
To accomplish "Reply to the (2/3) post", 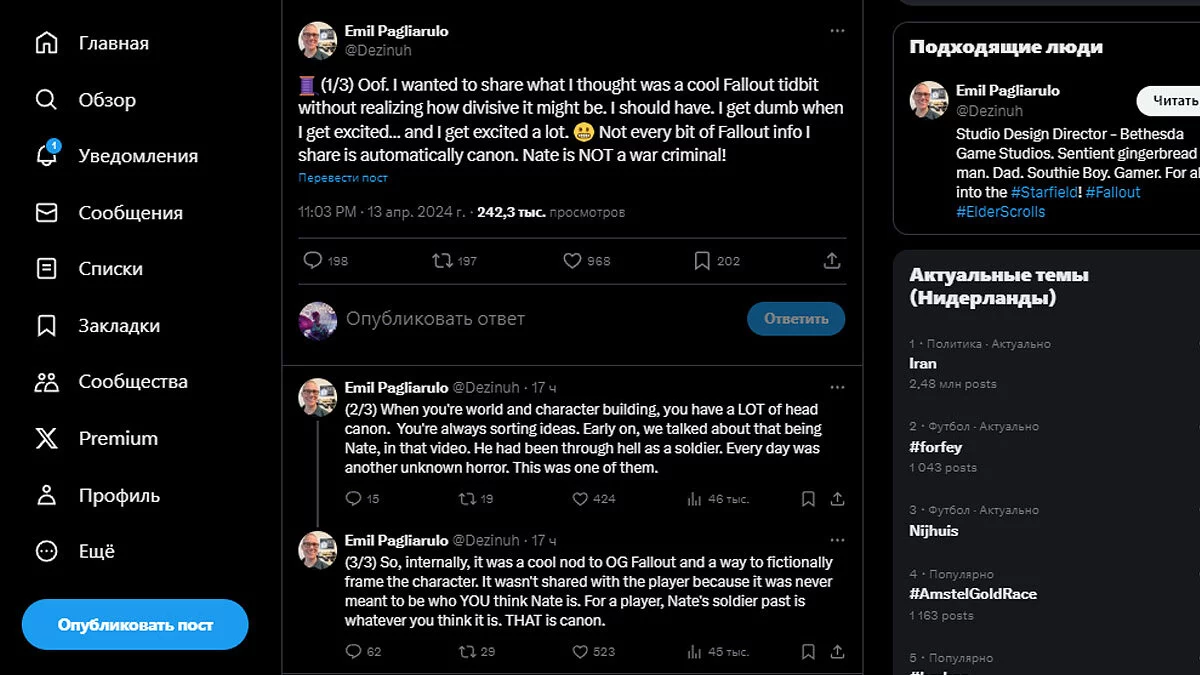I will 352,498.
